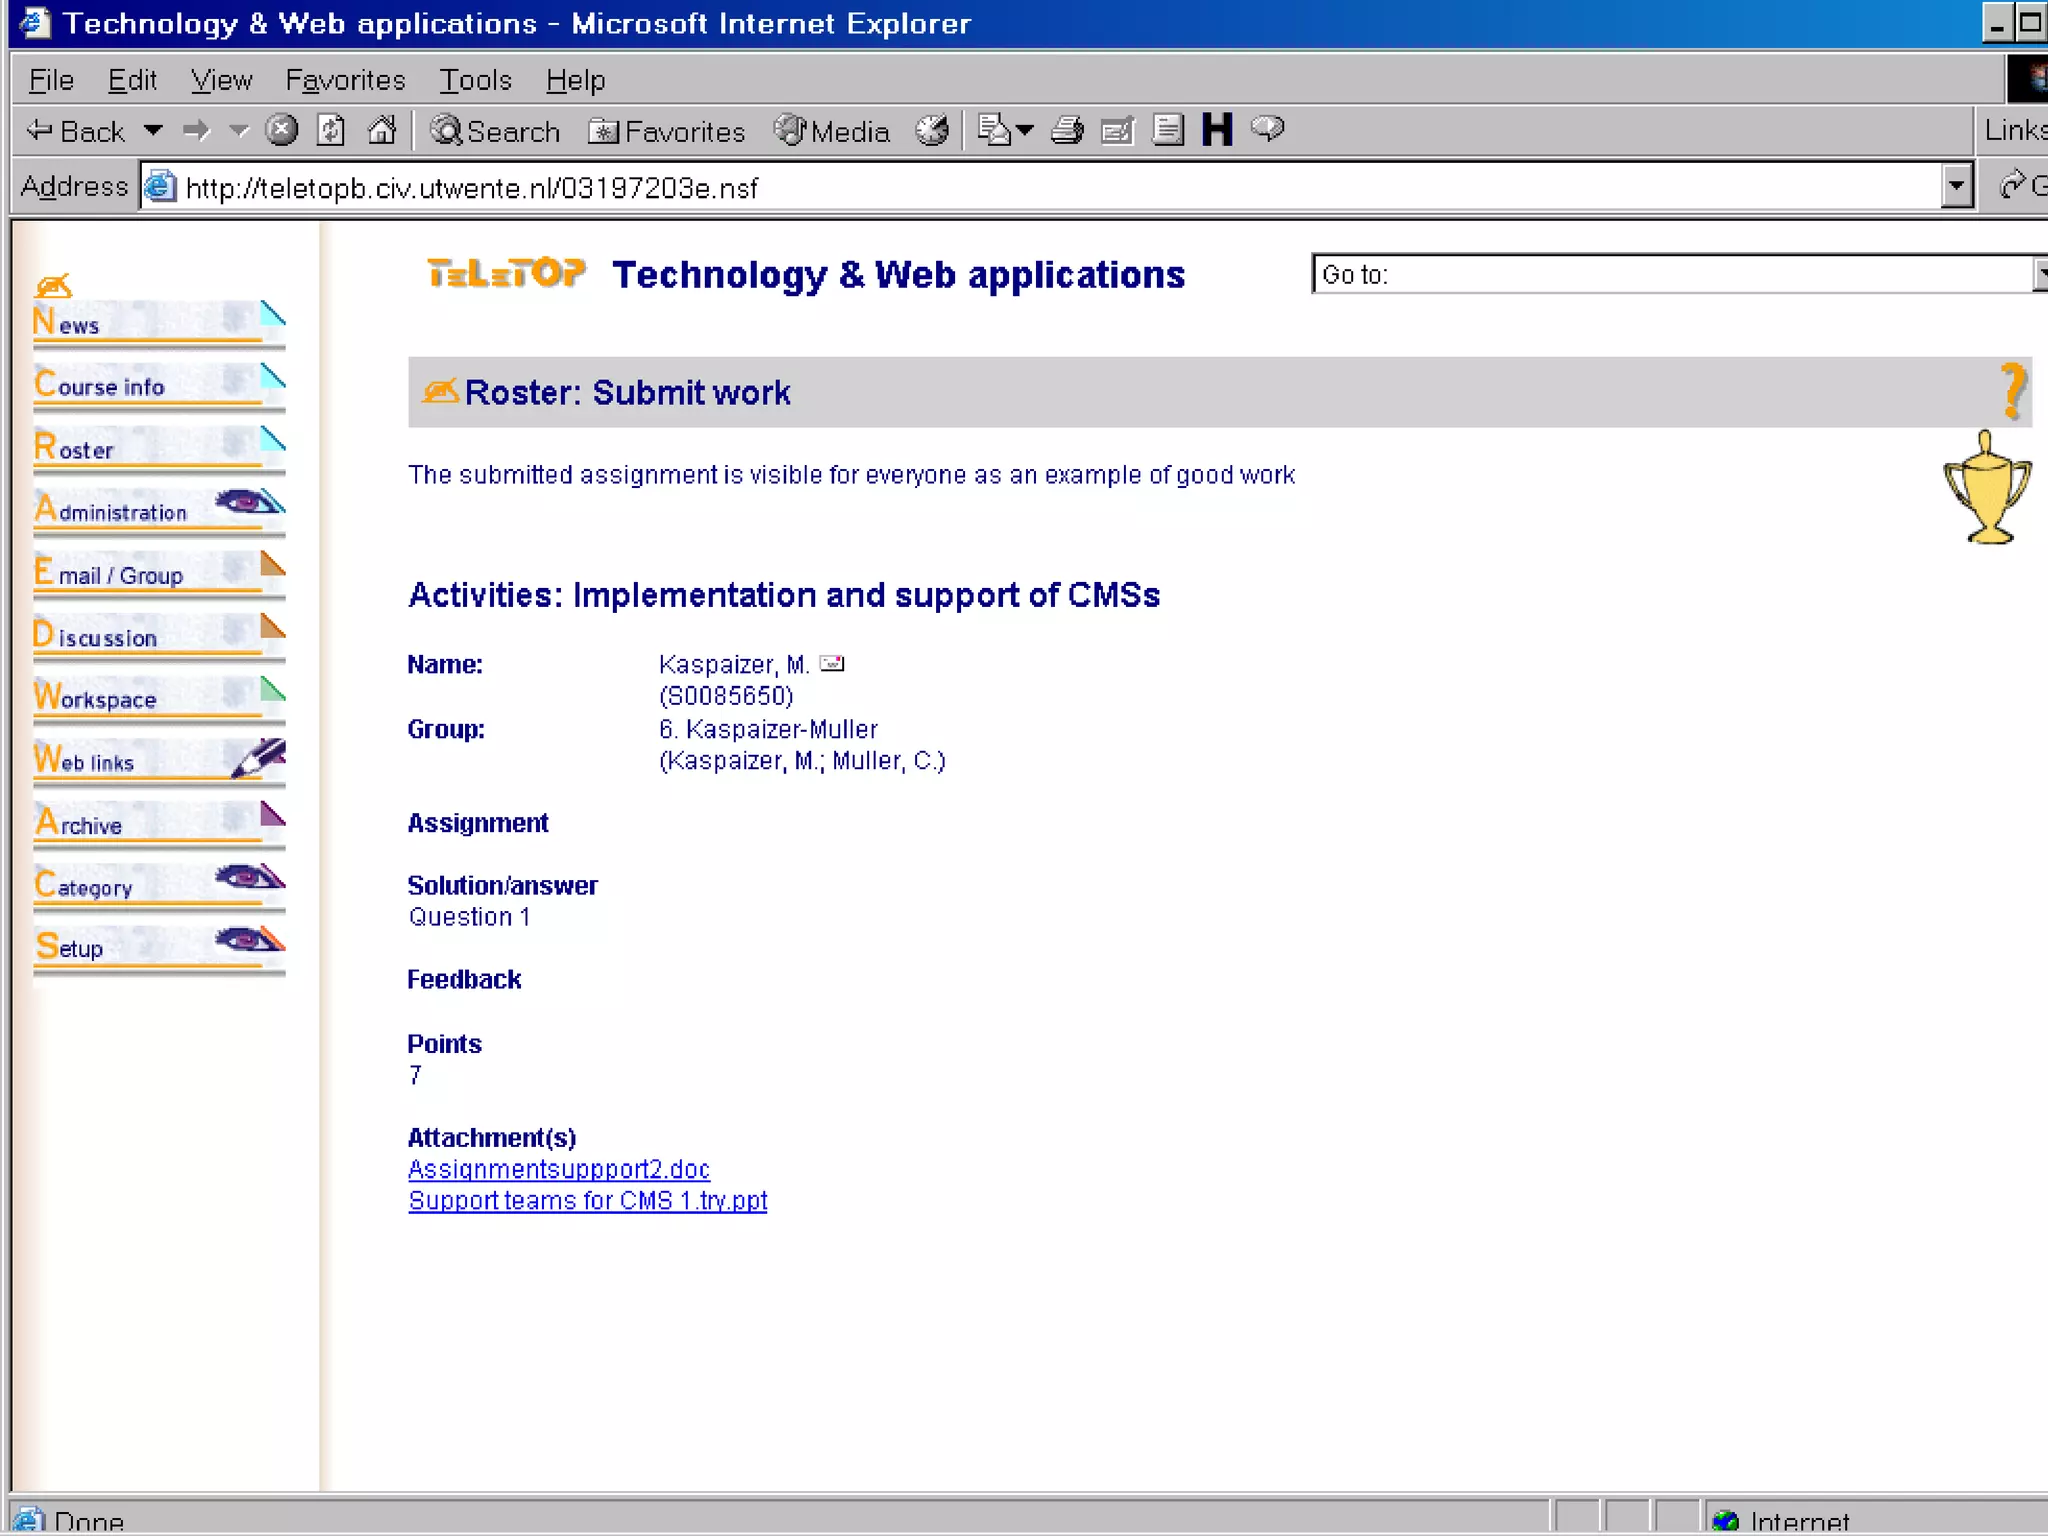Click the Print toolbar icon
The image size is (2048, 1536).
[x=1067, y=131]
